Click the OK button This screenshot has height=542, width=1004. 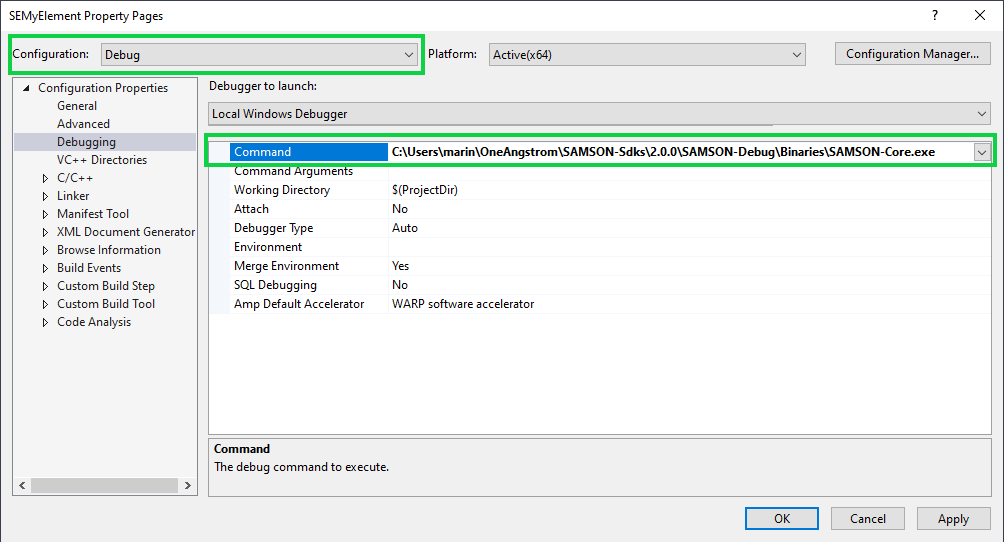pyautogui.click(x=782, y=518)
